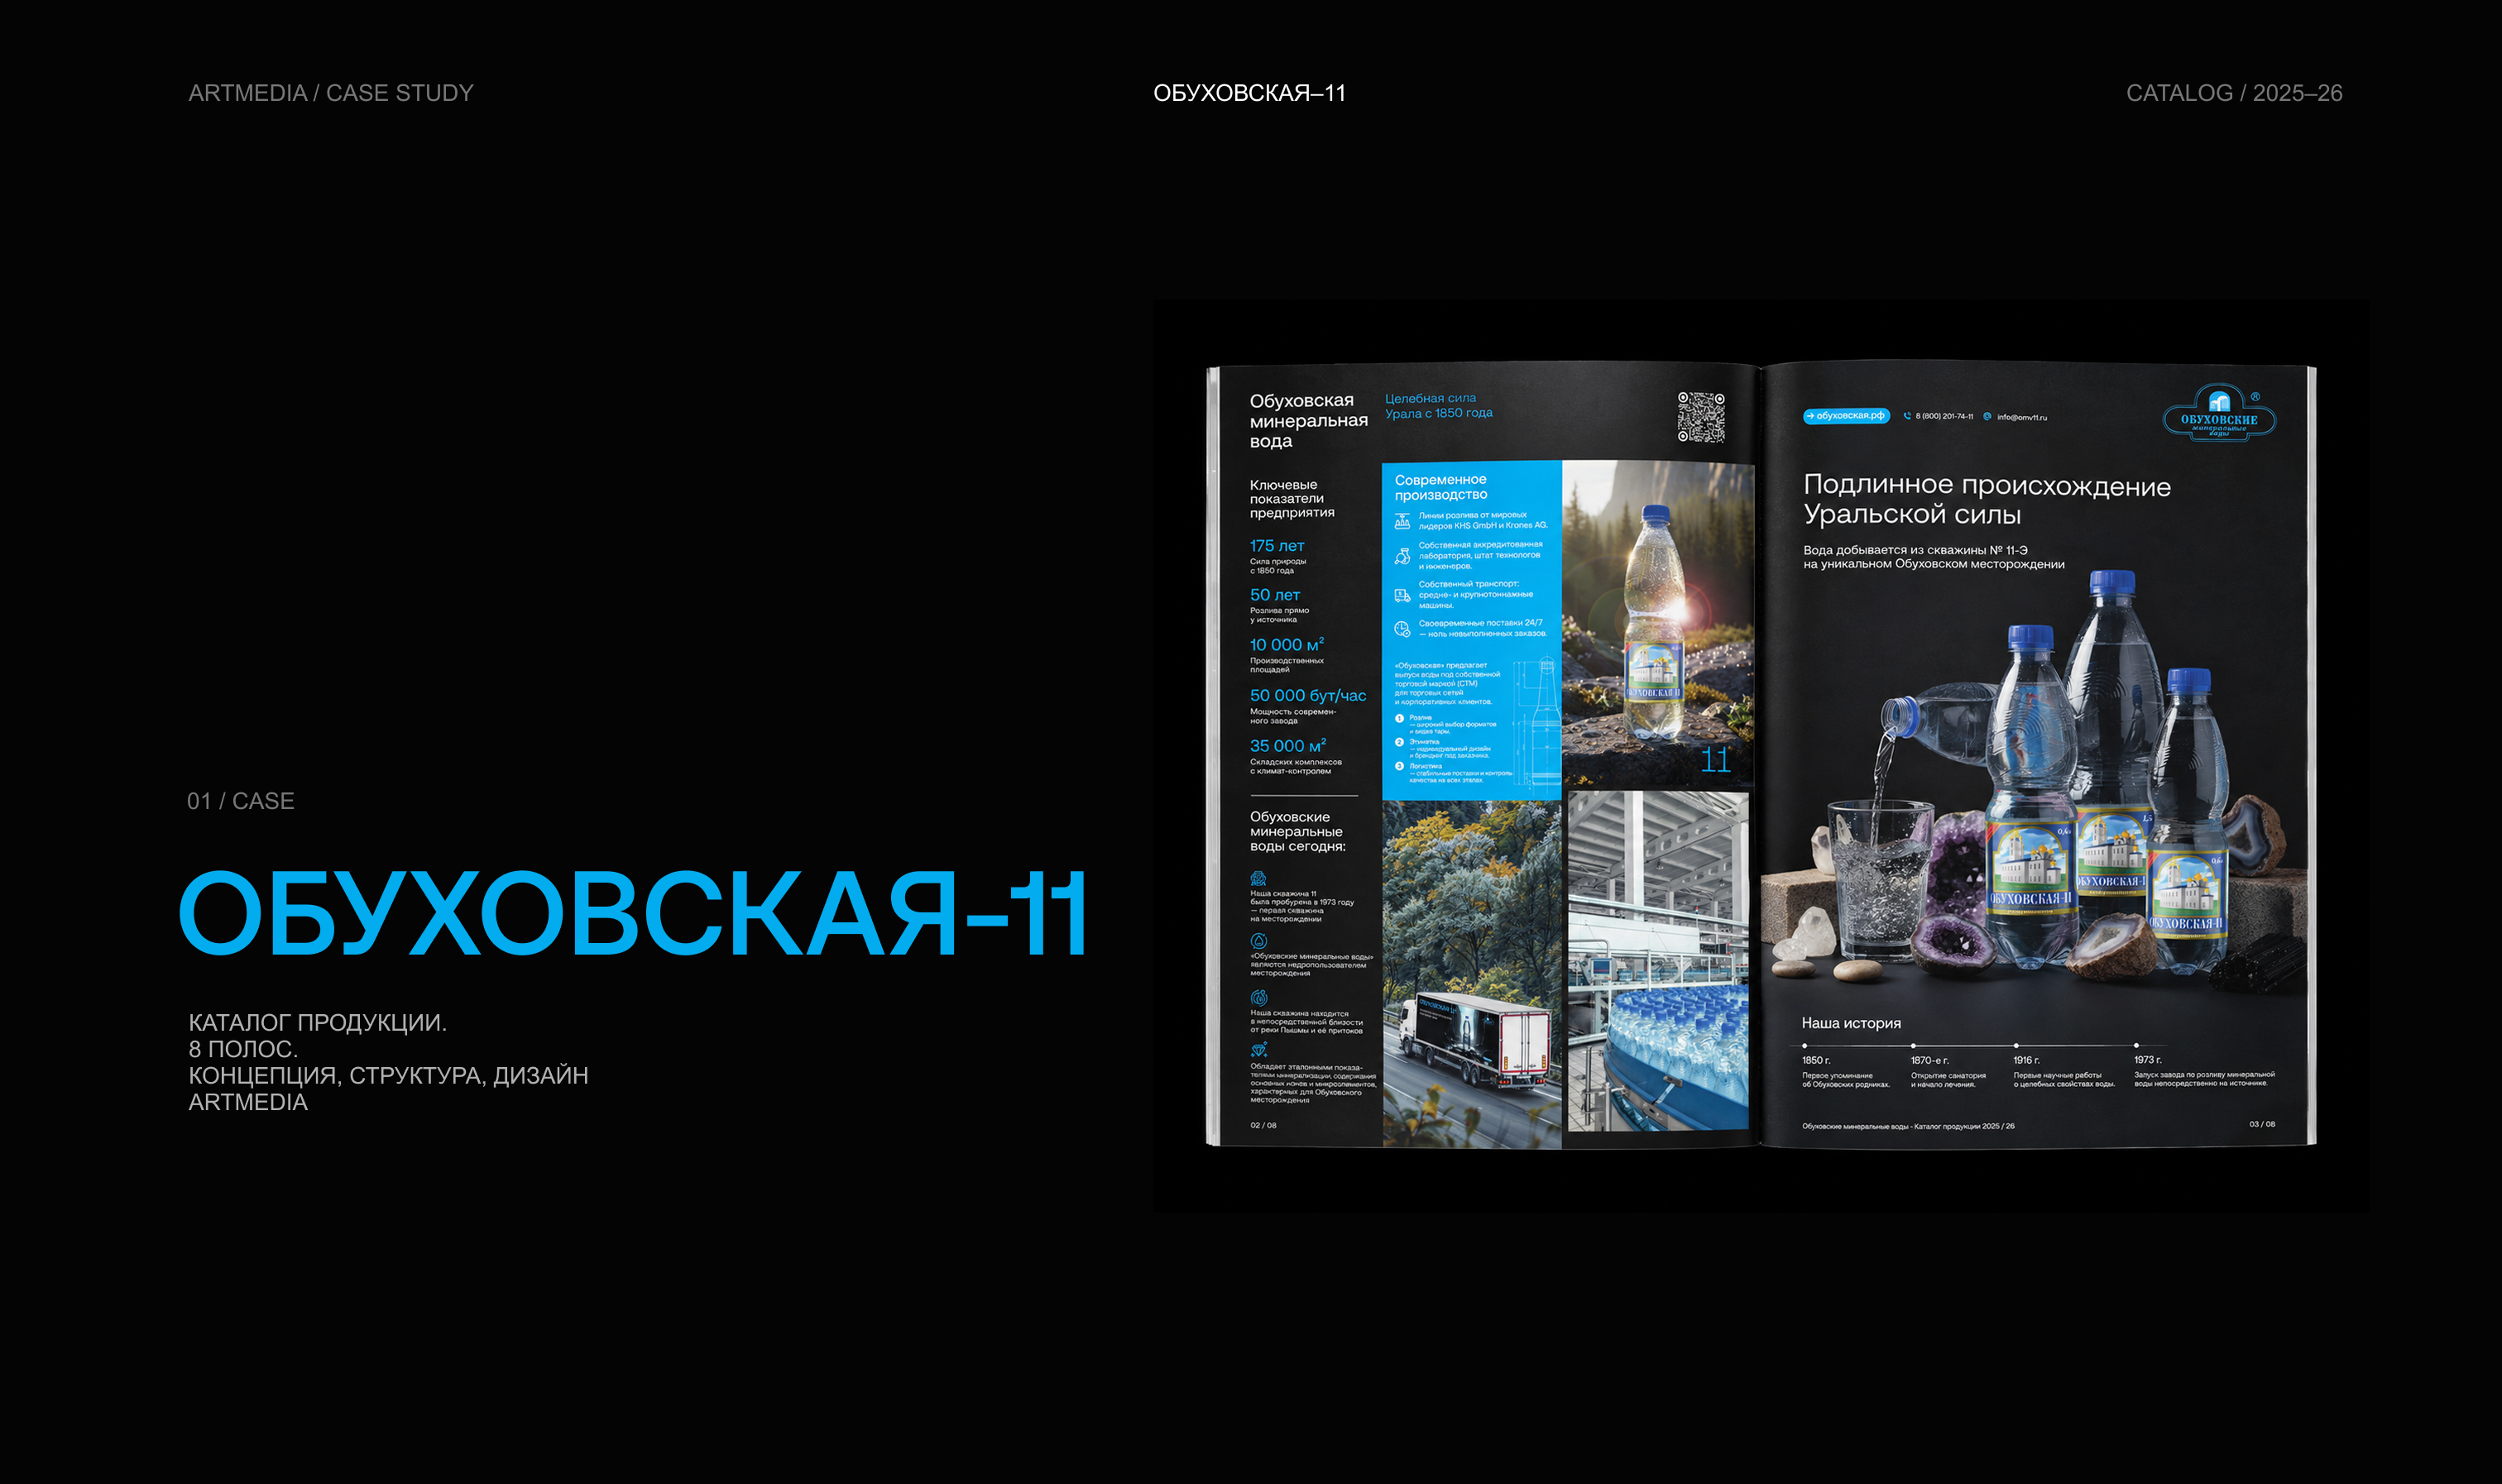Click numbered bullet 2 beside Этикетка
This screenshot has height=1484, width=2502.
click(x=1399, y=742)
